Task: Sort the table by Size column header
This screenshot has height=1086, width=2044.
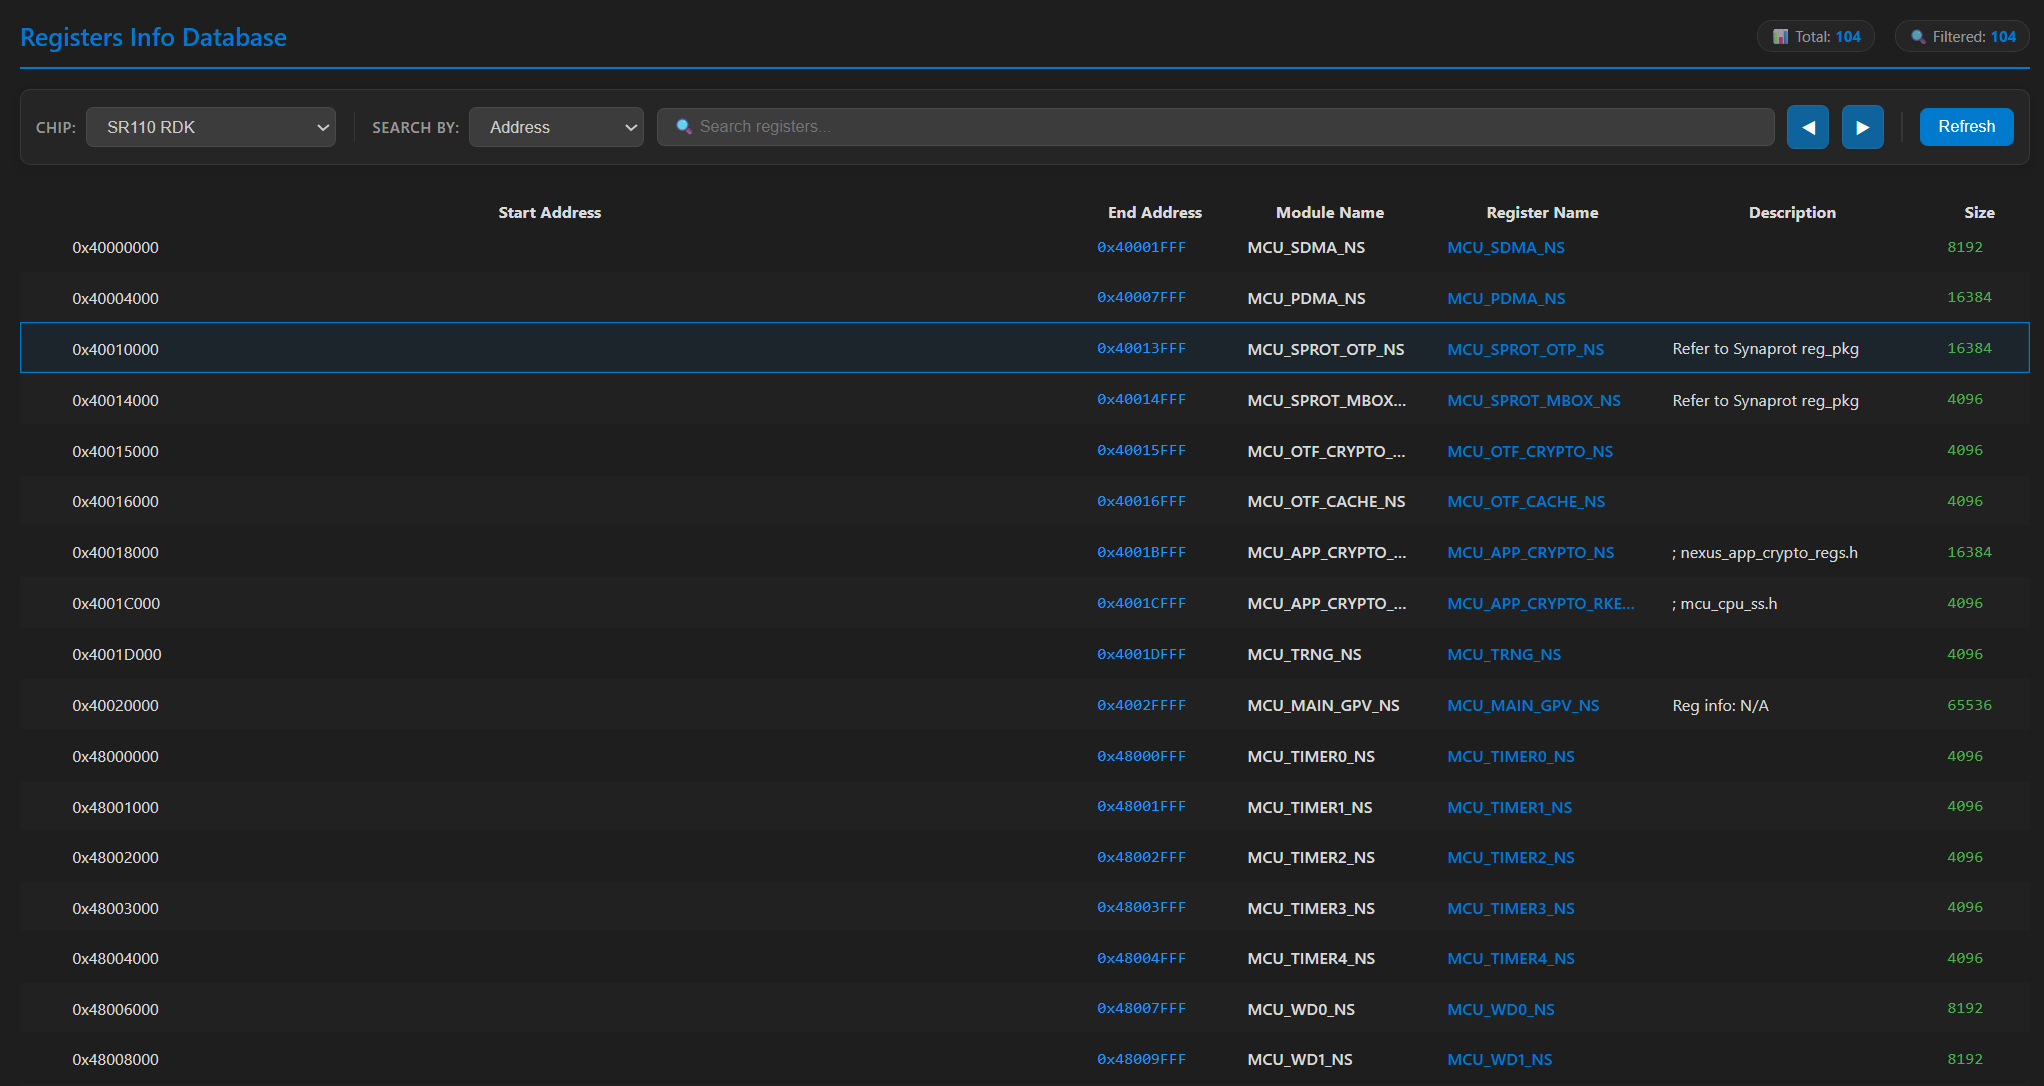Action: point(1980,212)
